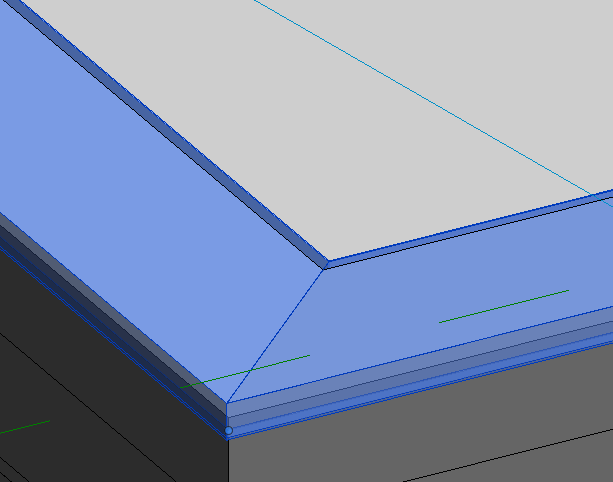Select the green line on the right blue slope
The width and height of the screenshot is (613, 482).
pos(503,306)
